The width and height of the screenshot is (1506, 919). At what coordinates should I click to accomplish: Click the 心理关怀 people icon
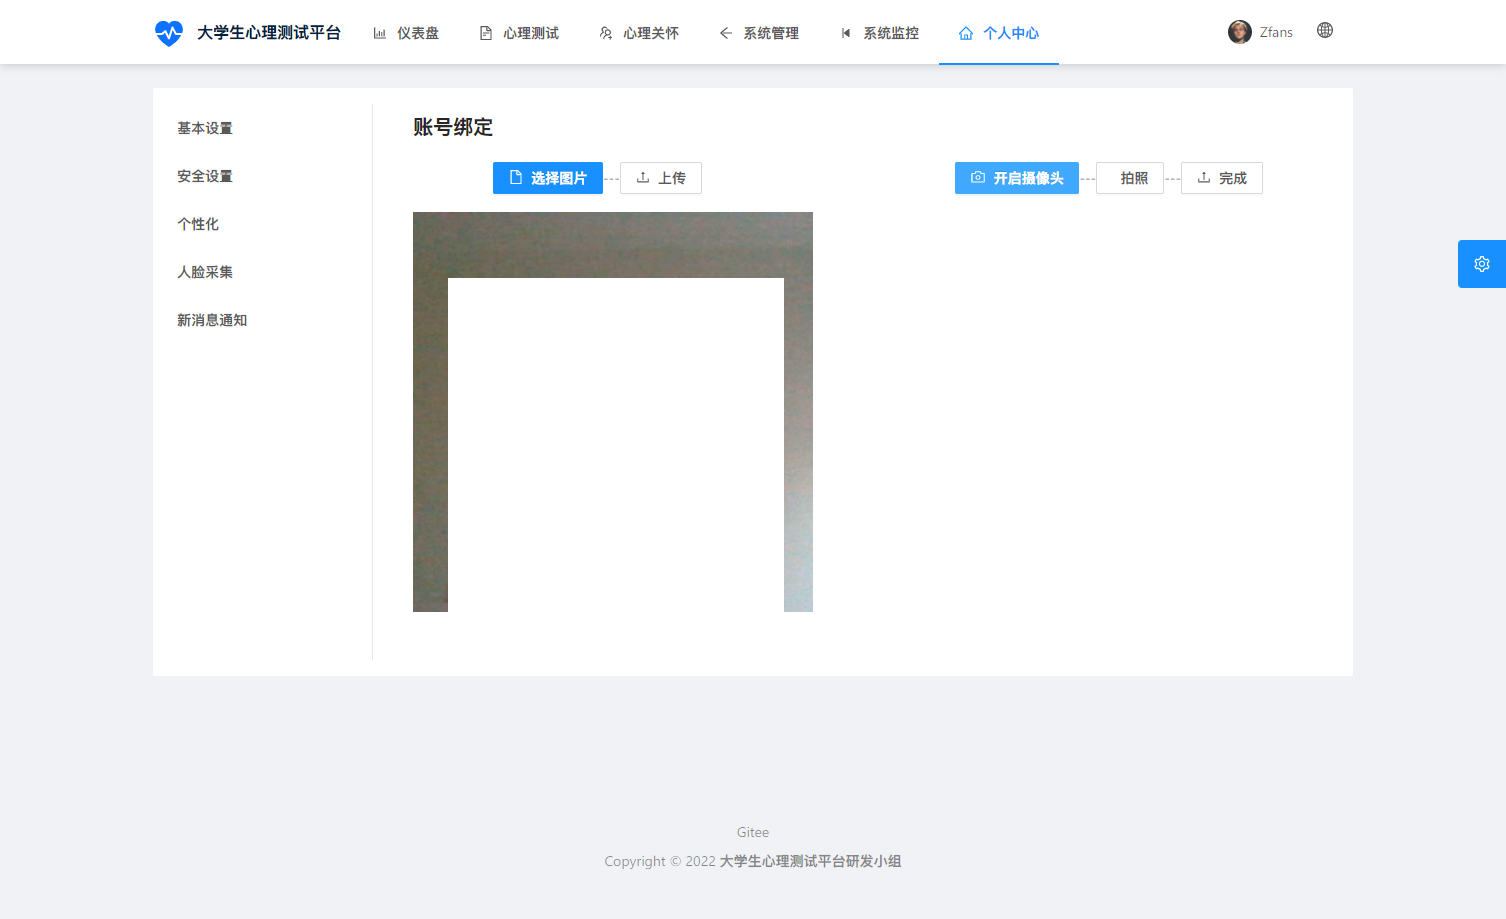(606, 33)
